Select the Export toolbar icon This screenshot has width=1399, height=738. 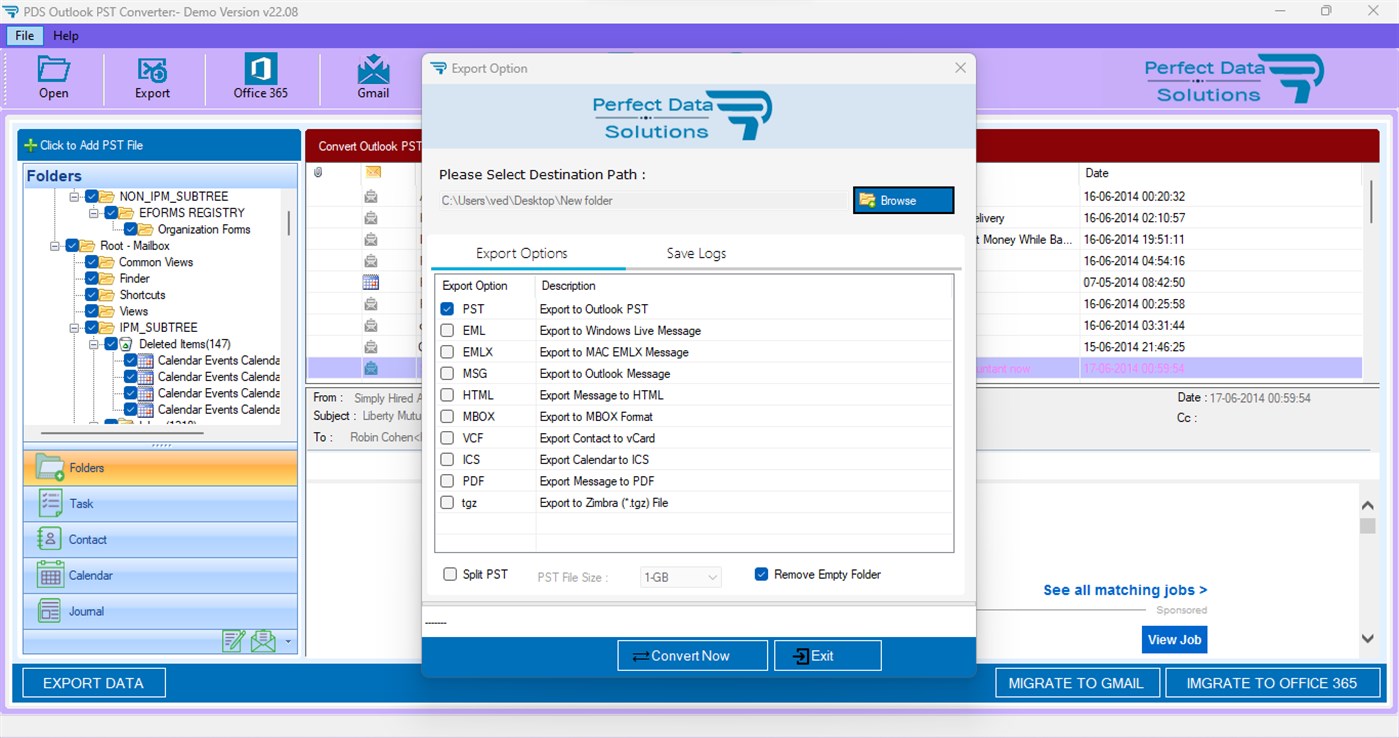pos(152,78)
